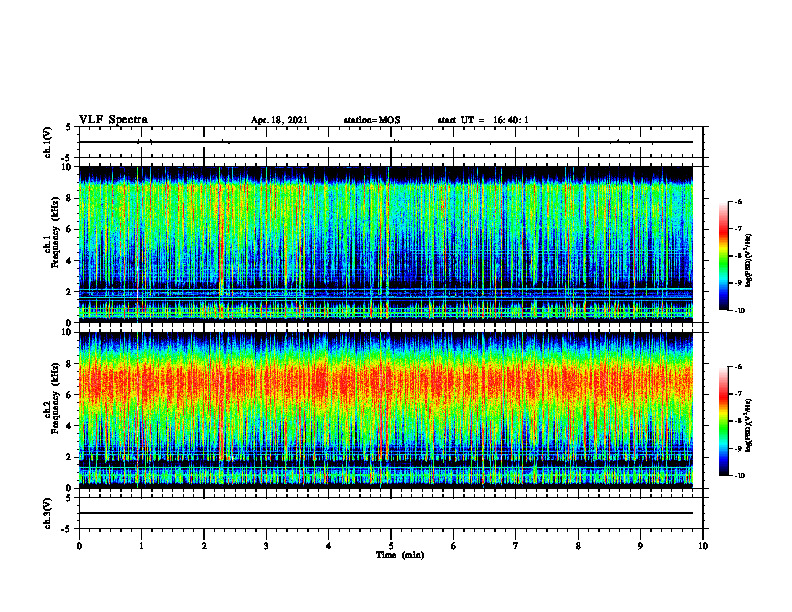Click the ch.2 frequency tick label "2"

[70, 457]
